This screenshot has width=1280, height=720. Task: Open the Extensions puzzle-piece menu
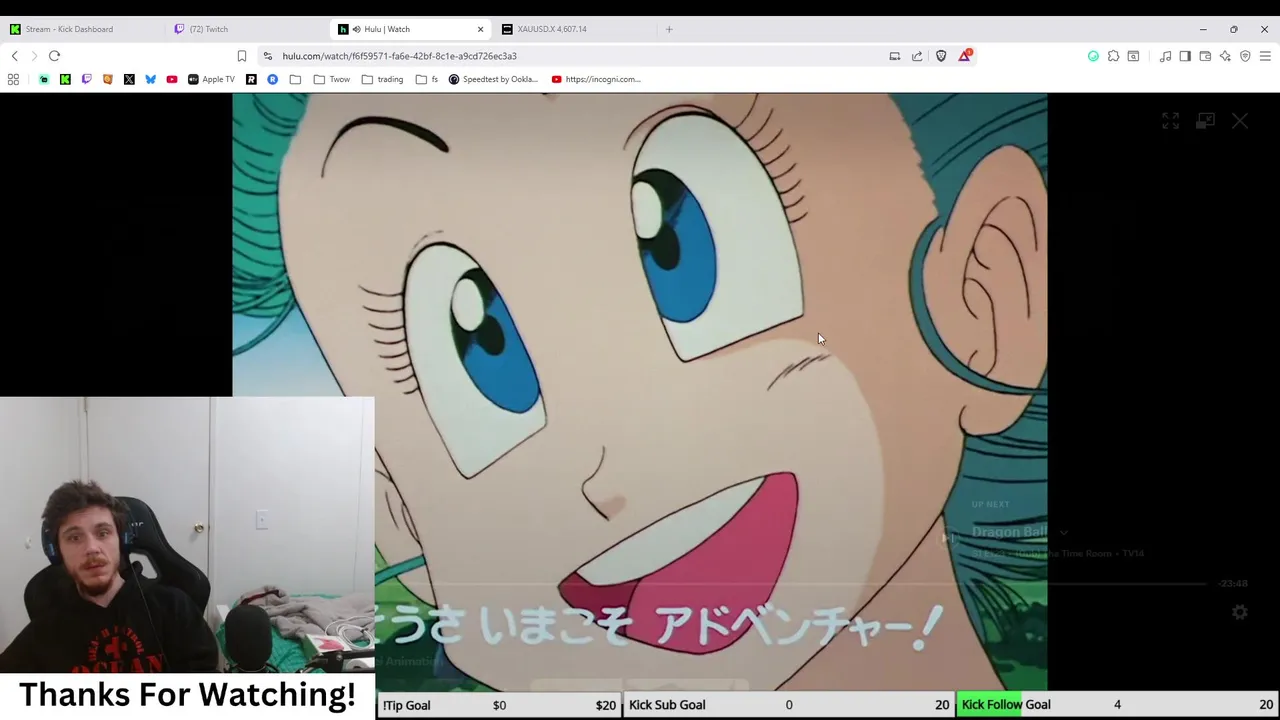point(1113,56)
